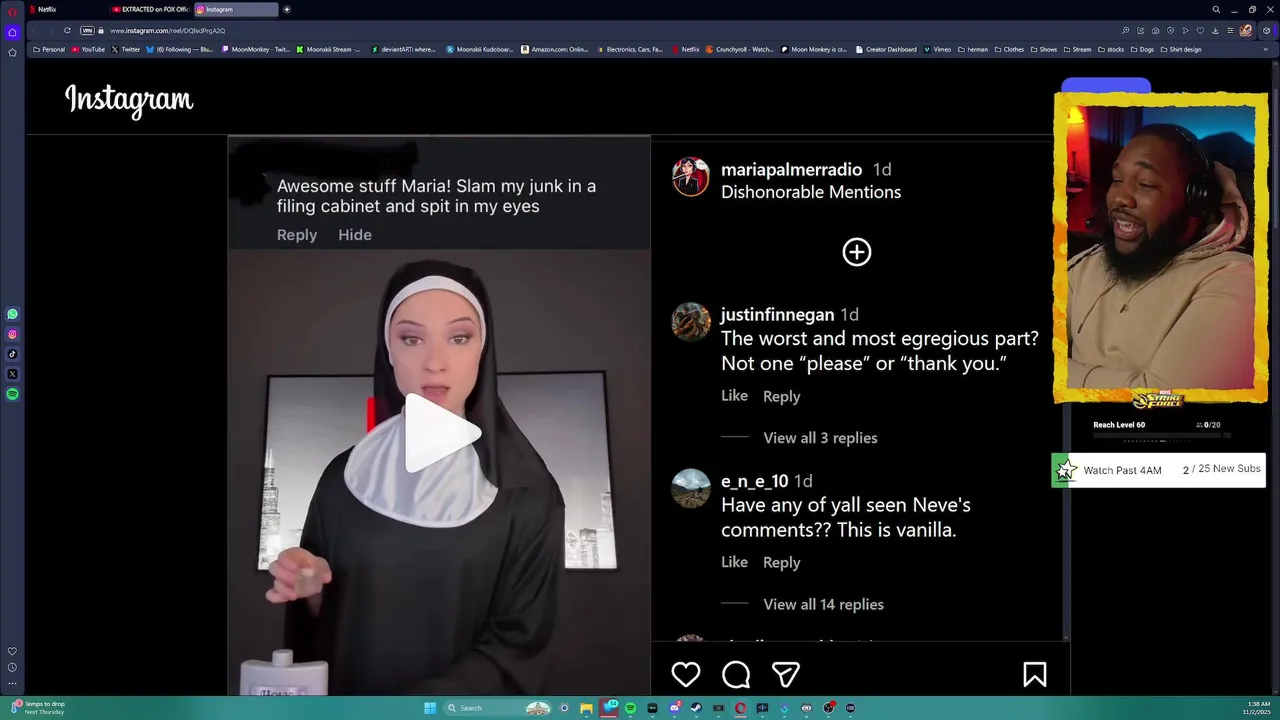Click the comments panel scrollbar
Screen dimensions: 1280x720
click(1067, 390)
